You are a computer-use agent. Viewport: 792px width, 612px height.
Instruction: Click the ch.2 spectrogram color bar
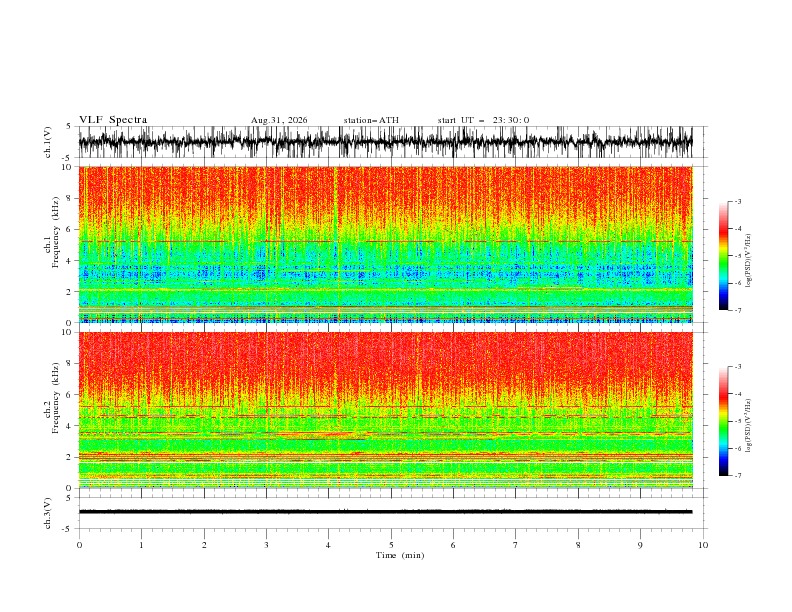click(x=723, y=421)
